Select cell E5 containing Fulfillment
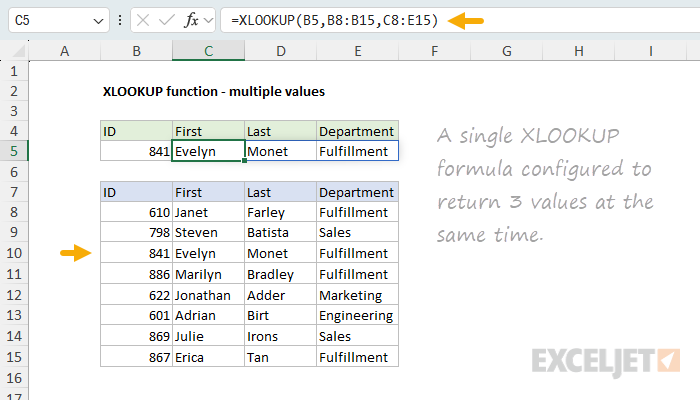 click(358, 151)
